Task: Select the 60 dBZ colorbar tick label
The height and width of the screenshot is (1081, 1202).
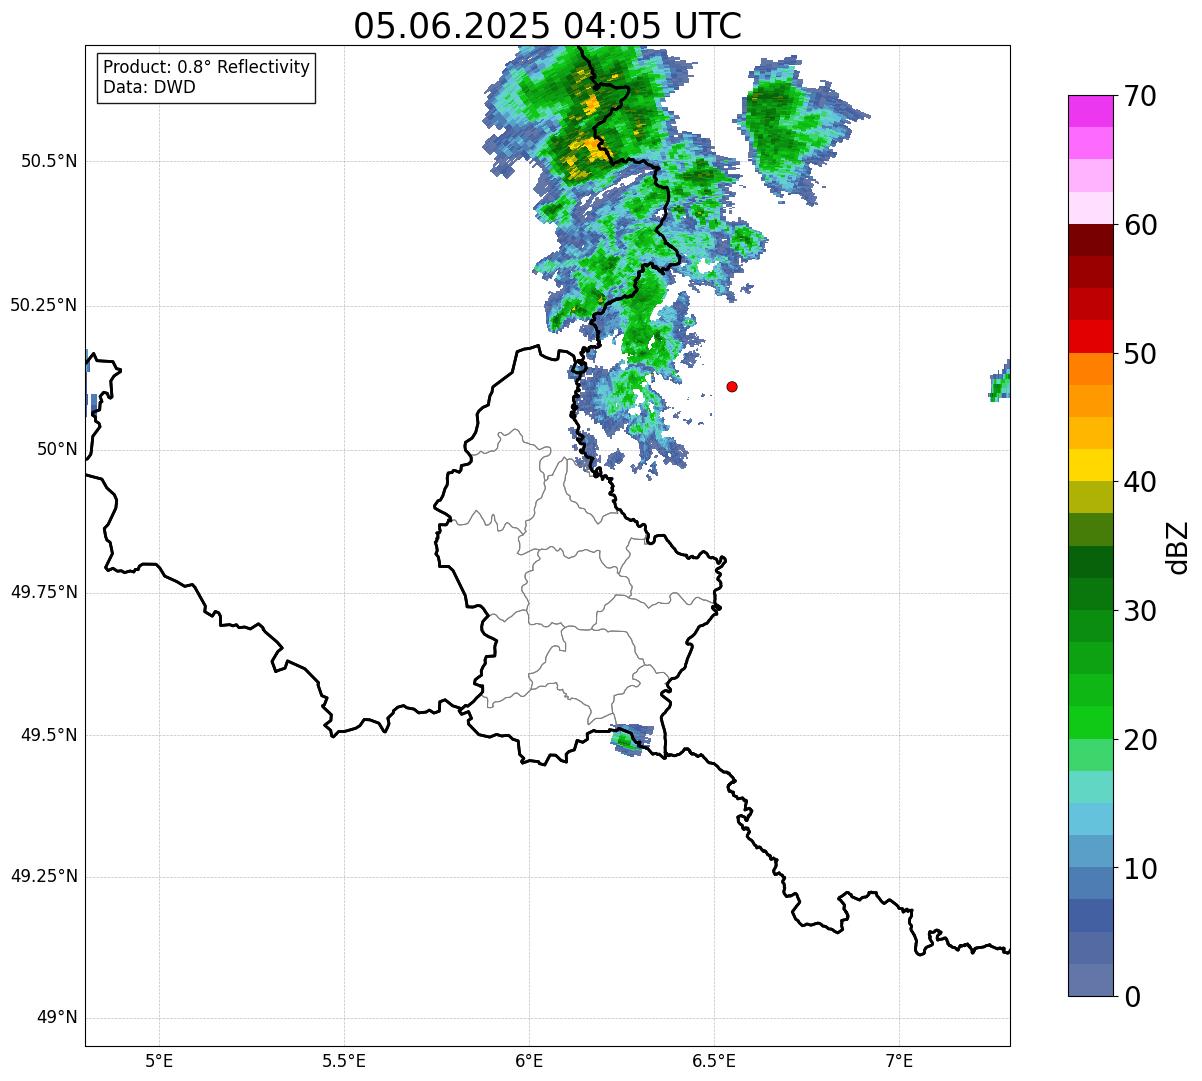Action: point(1140,225)
